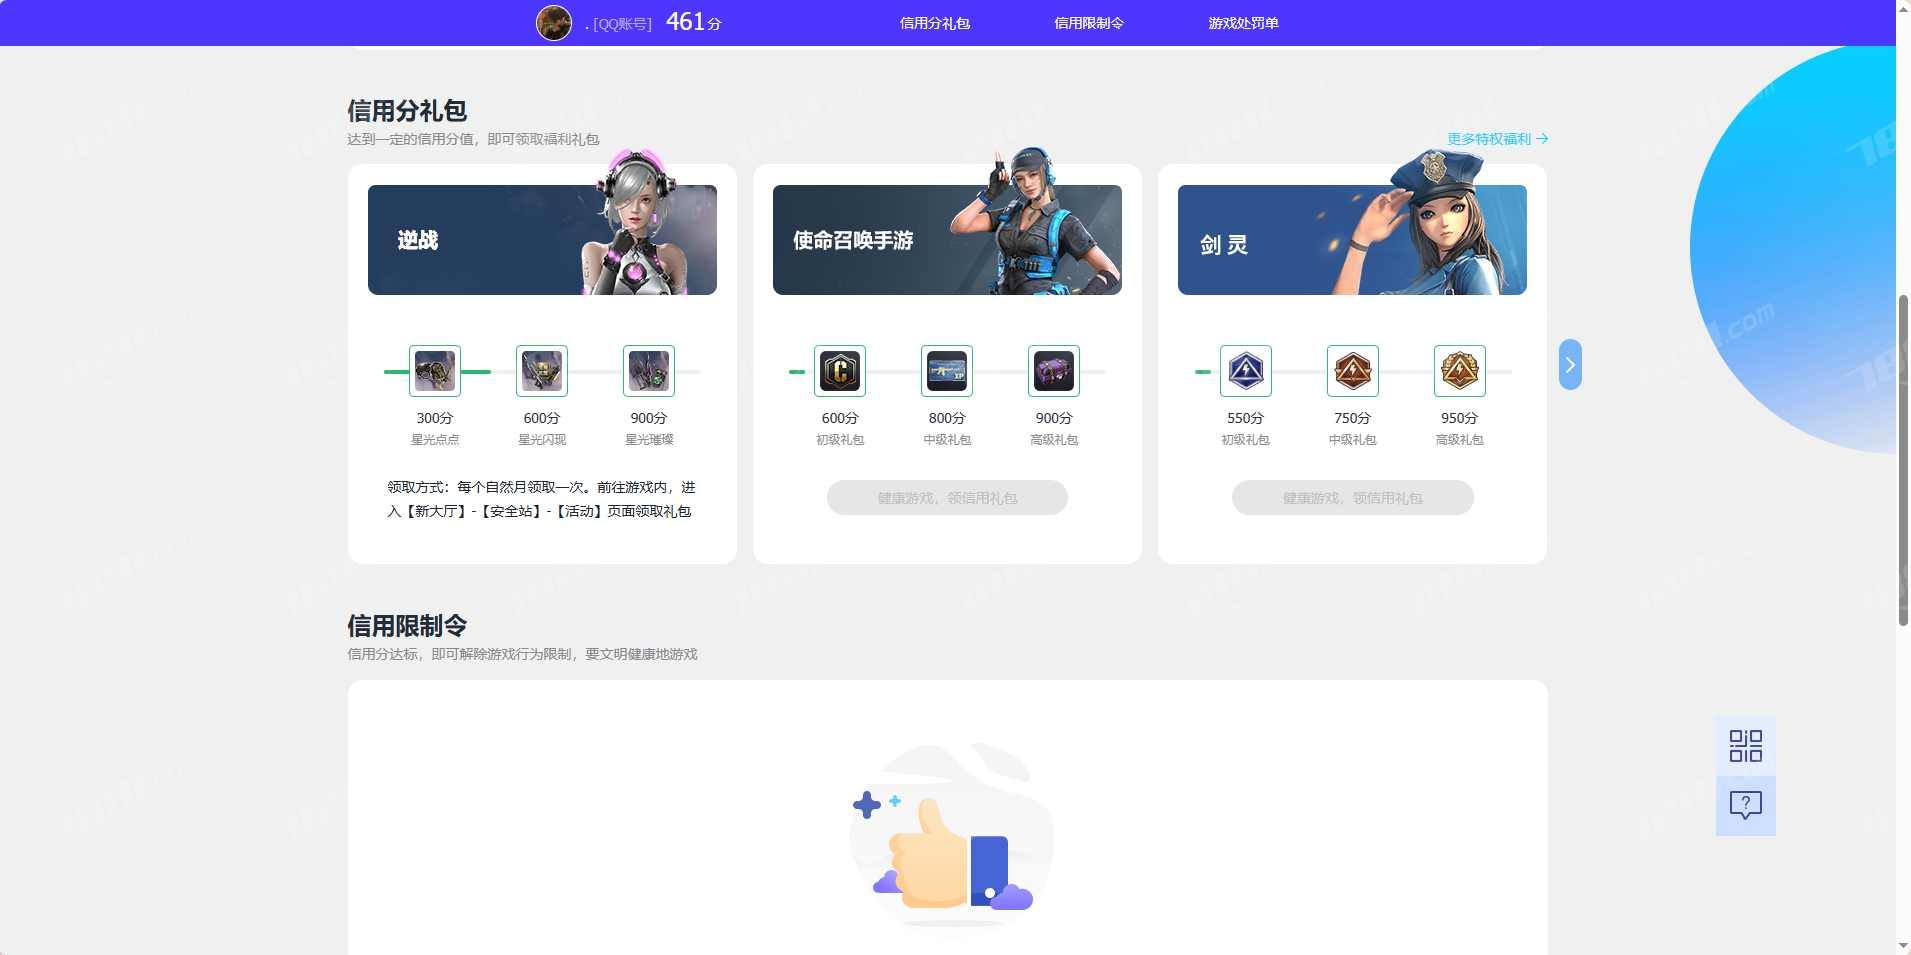Open the 剑灵 game banner
This screenshot has width=1911, height=955.
pyautogui.click(x=1352, y=240)
